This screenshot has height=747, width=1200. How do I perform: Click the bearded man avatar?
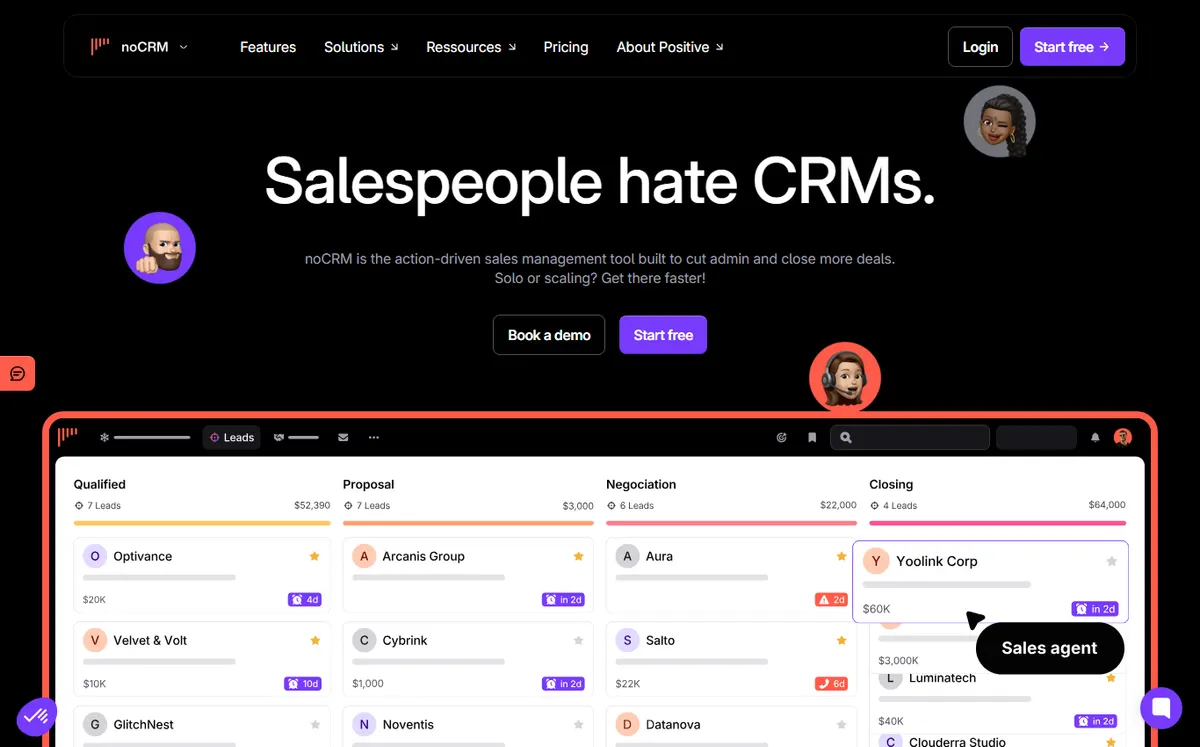(x=160, y=248)
